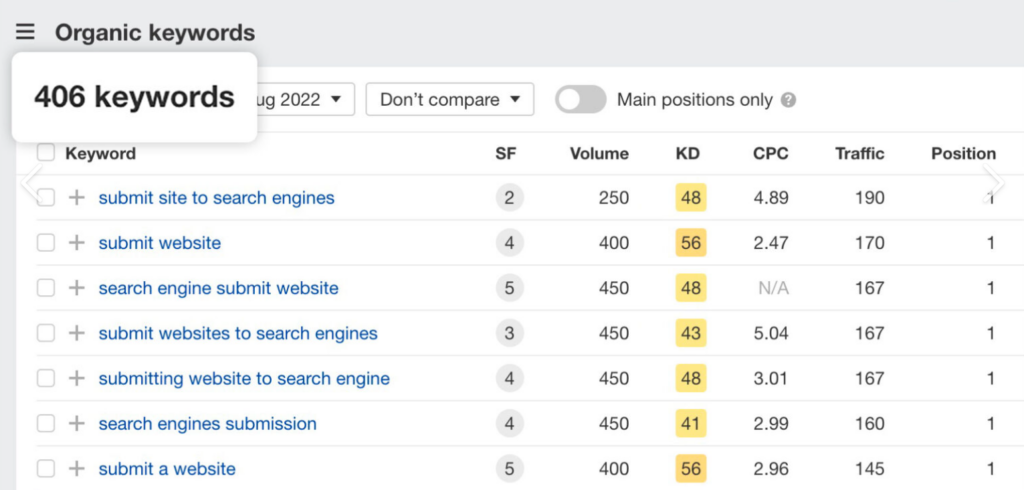This screenshot has height=490, width=1024.
Task: Sort by the Keyword column header
Action: (x=101, y=154)
